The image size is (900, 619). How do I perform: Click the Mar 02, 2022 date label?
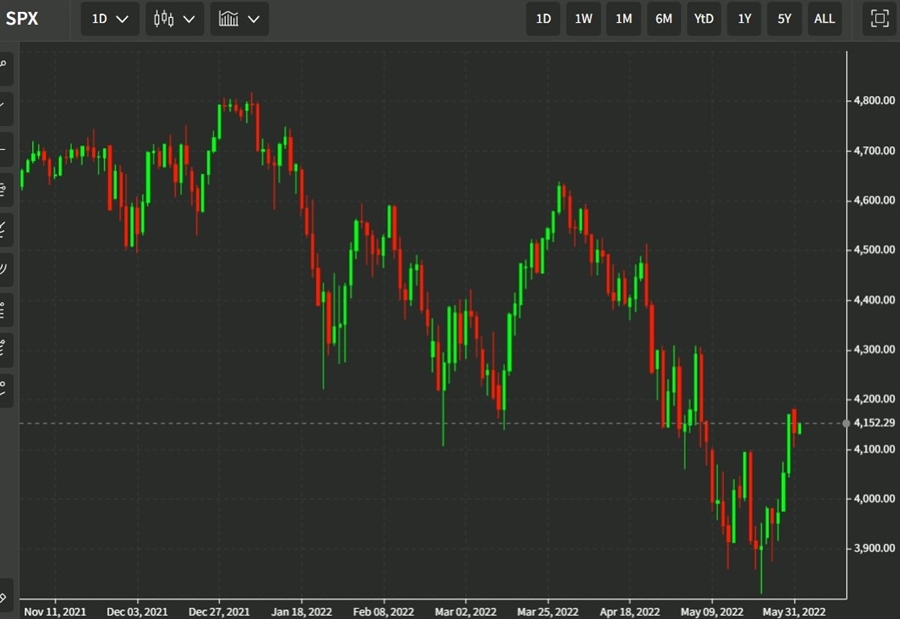tap(465, 612)
